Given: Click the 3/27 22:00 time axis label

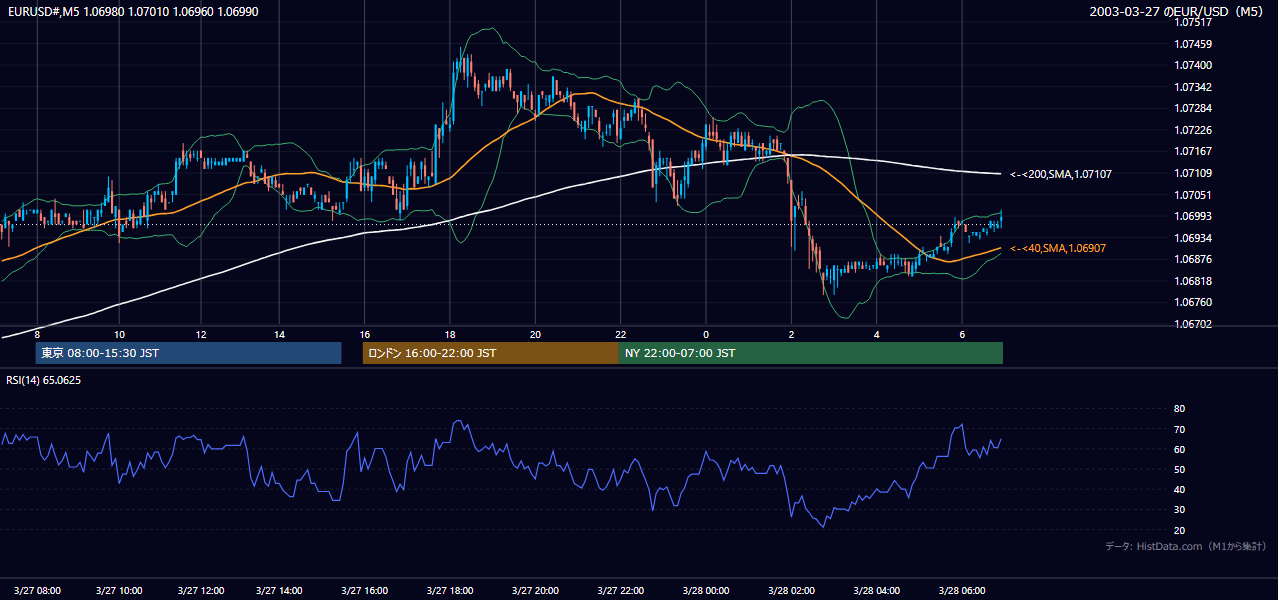Looking at the screenshot, I should coord(620,590).
